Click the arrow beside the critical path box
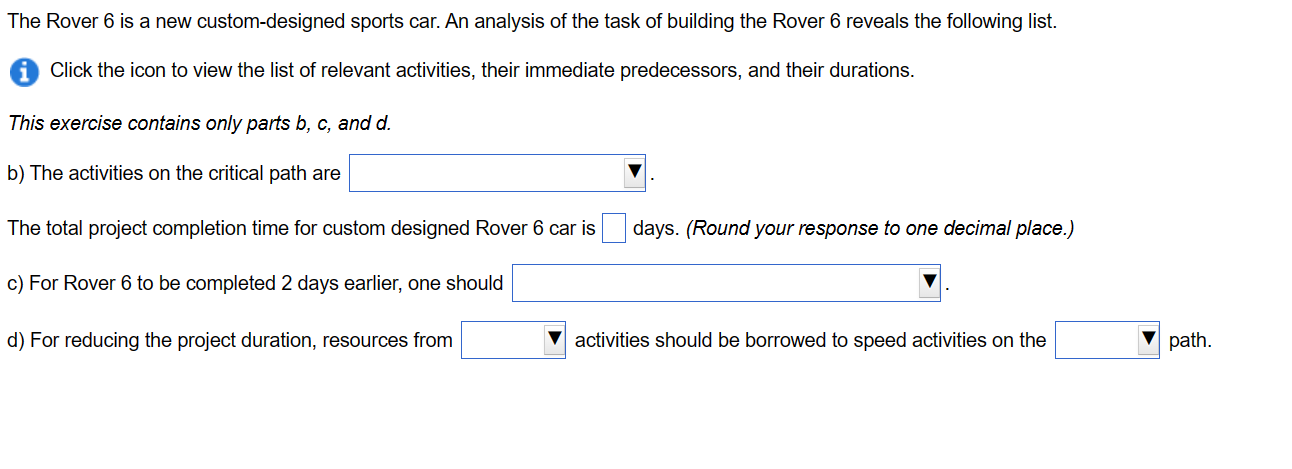Image resolution: width=1292 pixels, height=469 pixels. [x=634, y=173]
